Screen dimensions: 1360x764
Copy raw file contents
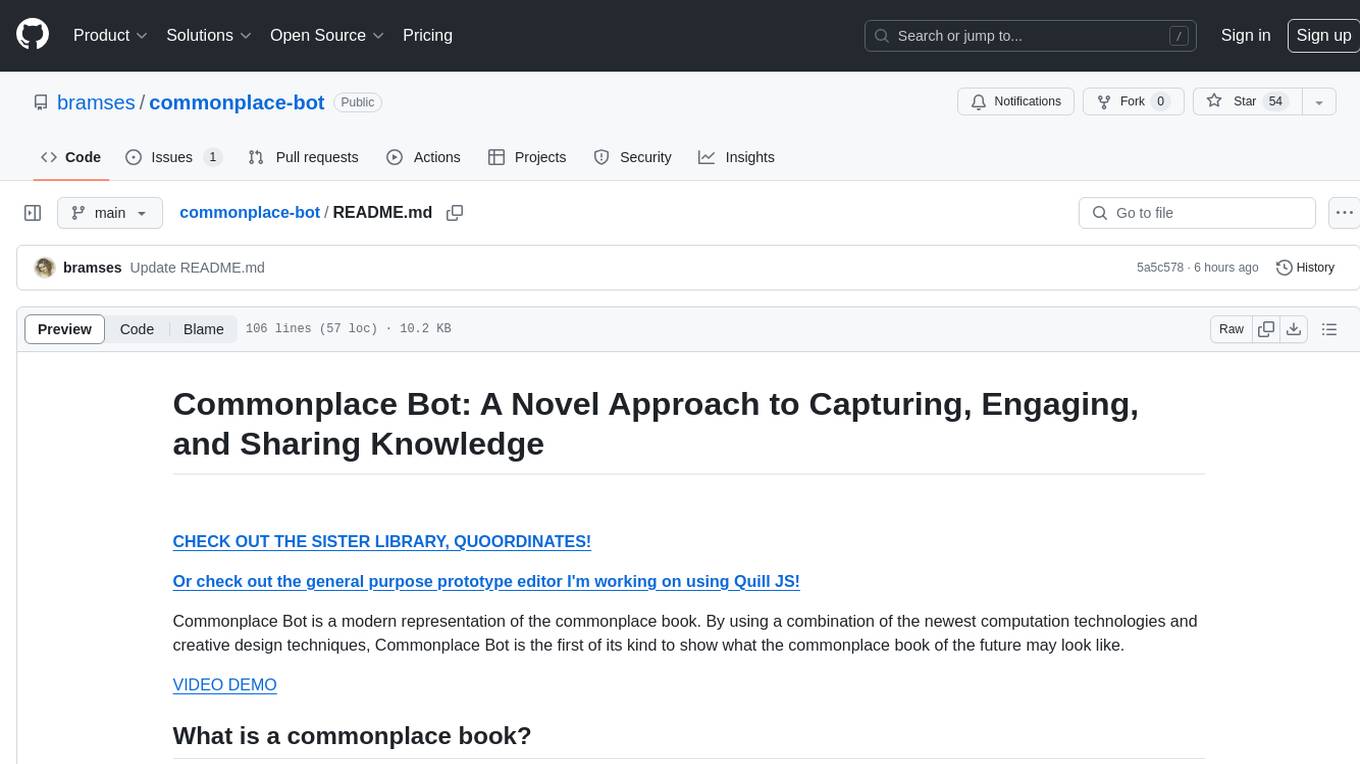[x=1266, y=329]
